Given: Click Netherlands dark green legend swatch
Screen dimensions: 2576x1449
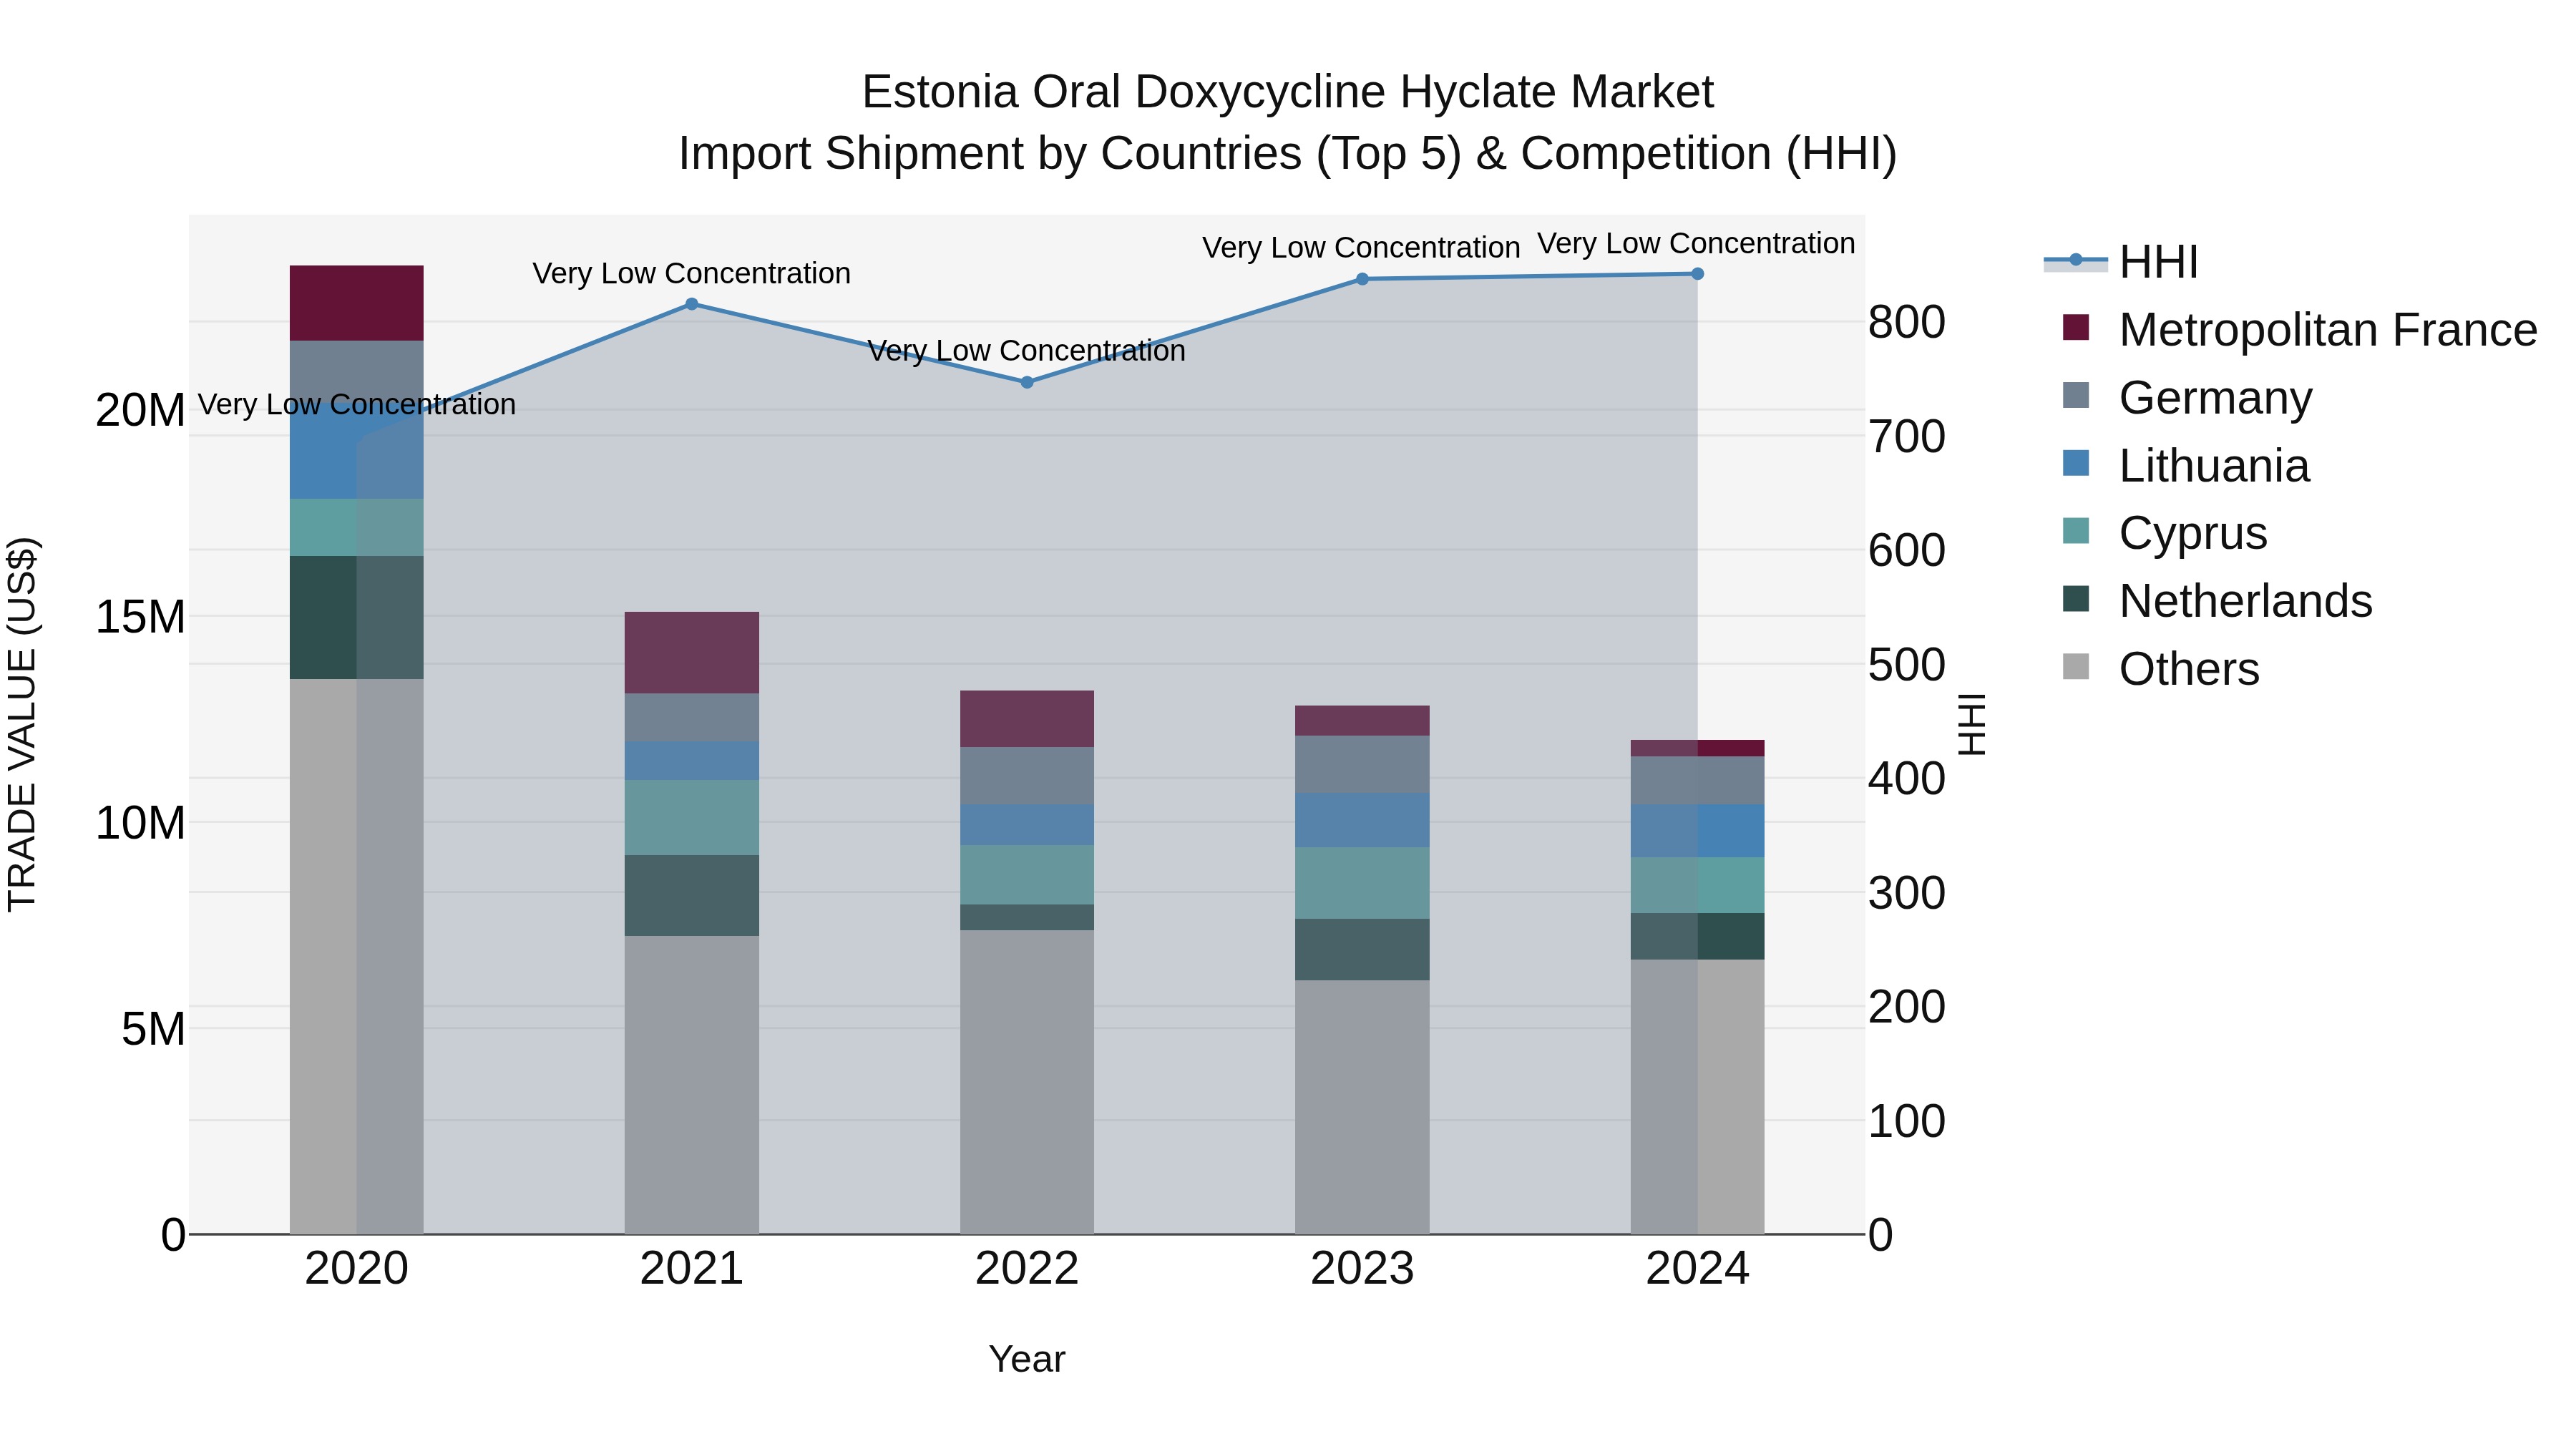Looking at the screenshot, I should [2076, 598].
